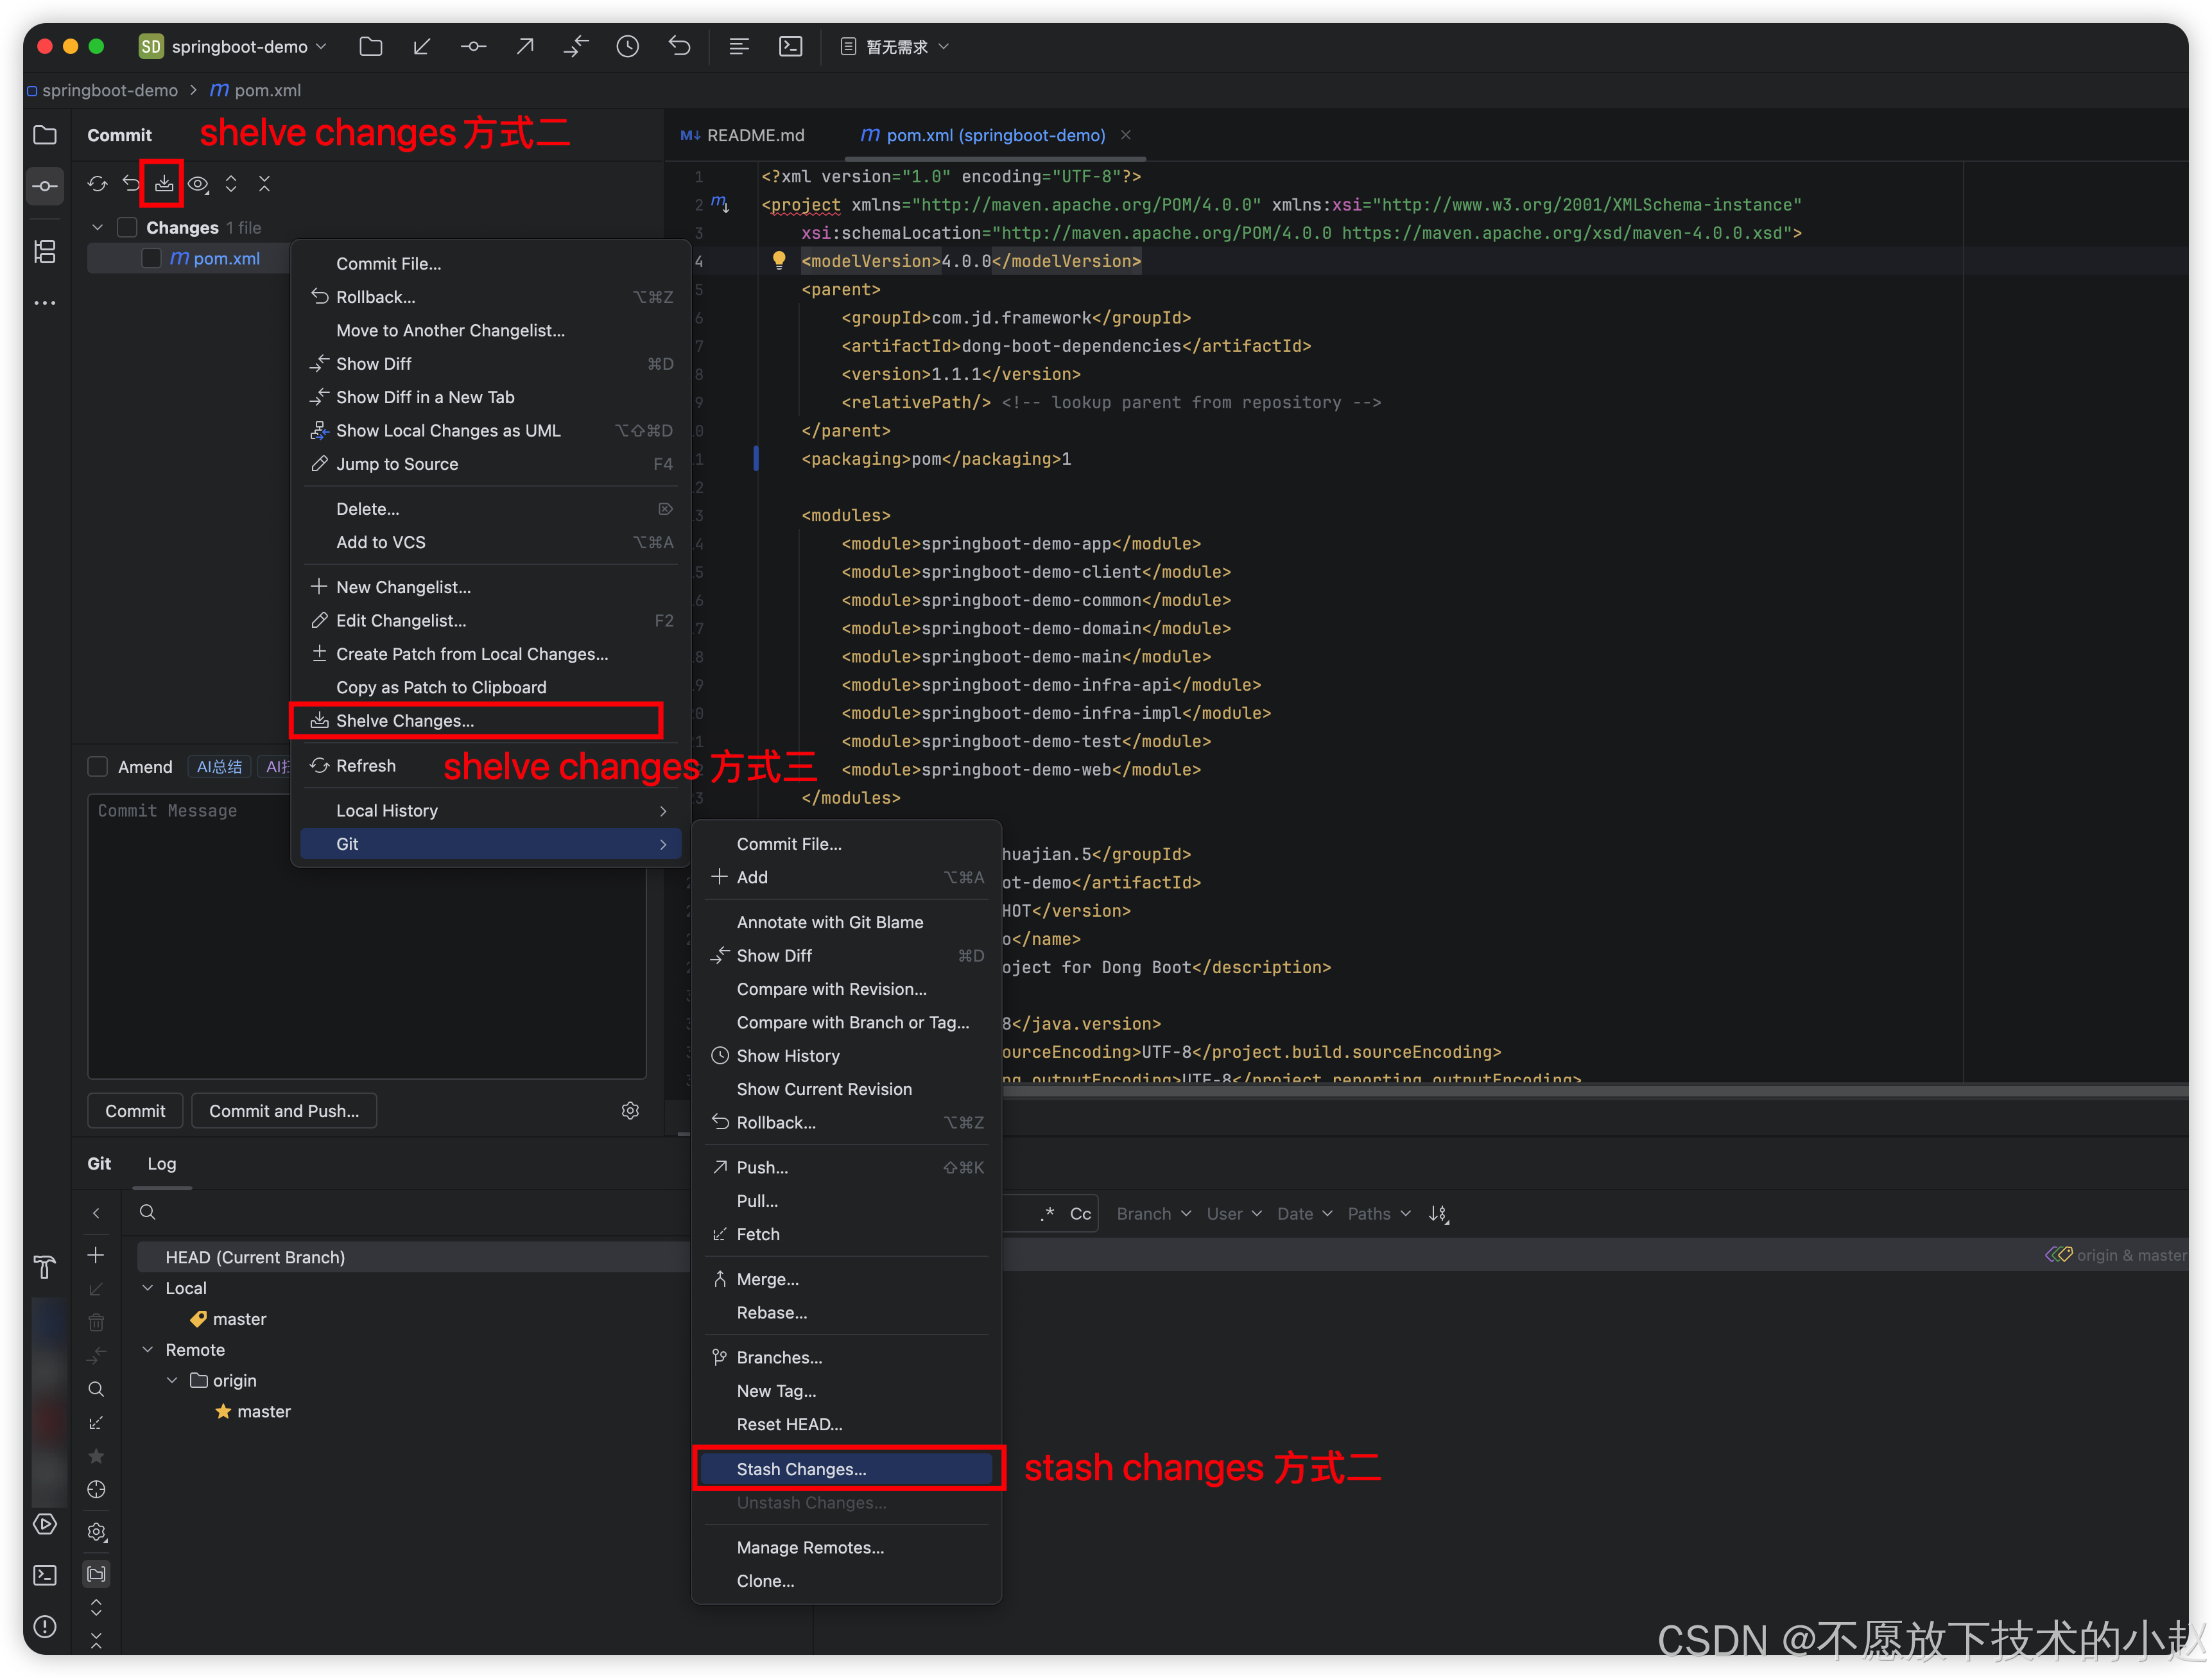Open the Date filter dropdown

pyautogui.click(x=1304, y=1213)
